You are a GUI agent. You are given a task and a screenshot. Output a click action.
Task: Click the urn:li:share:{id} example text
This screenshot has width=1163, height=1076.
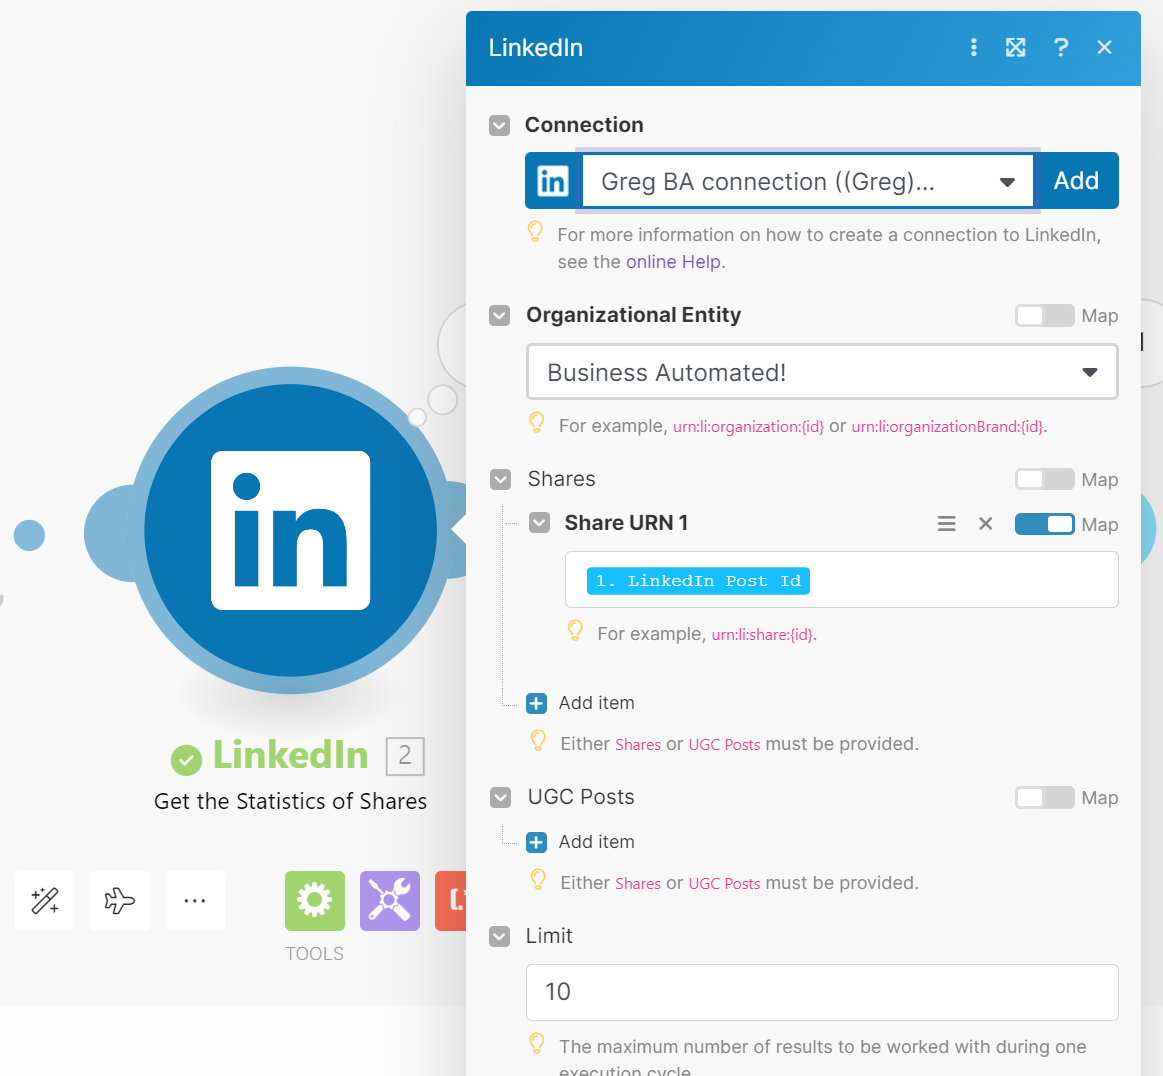click(x=762, y=635)
